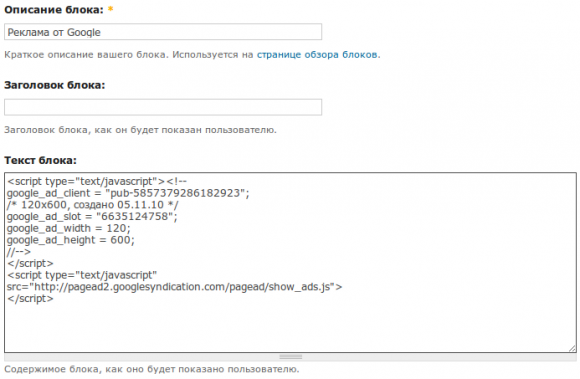Click the show_ads.js src URL line
This screenshot has width=580, height=379.
click(x=174, y=287)
